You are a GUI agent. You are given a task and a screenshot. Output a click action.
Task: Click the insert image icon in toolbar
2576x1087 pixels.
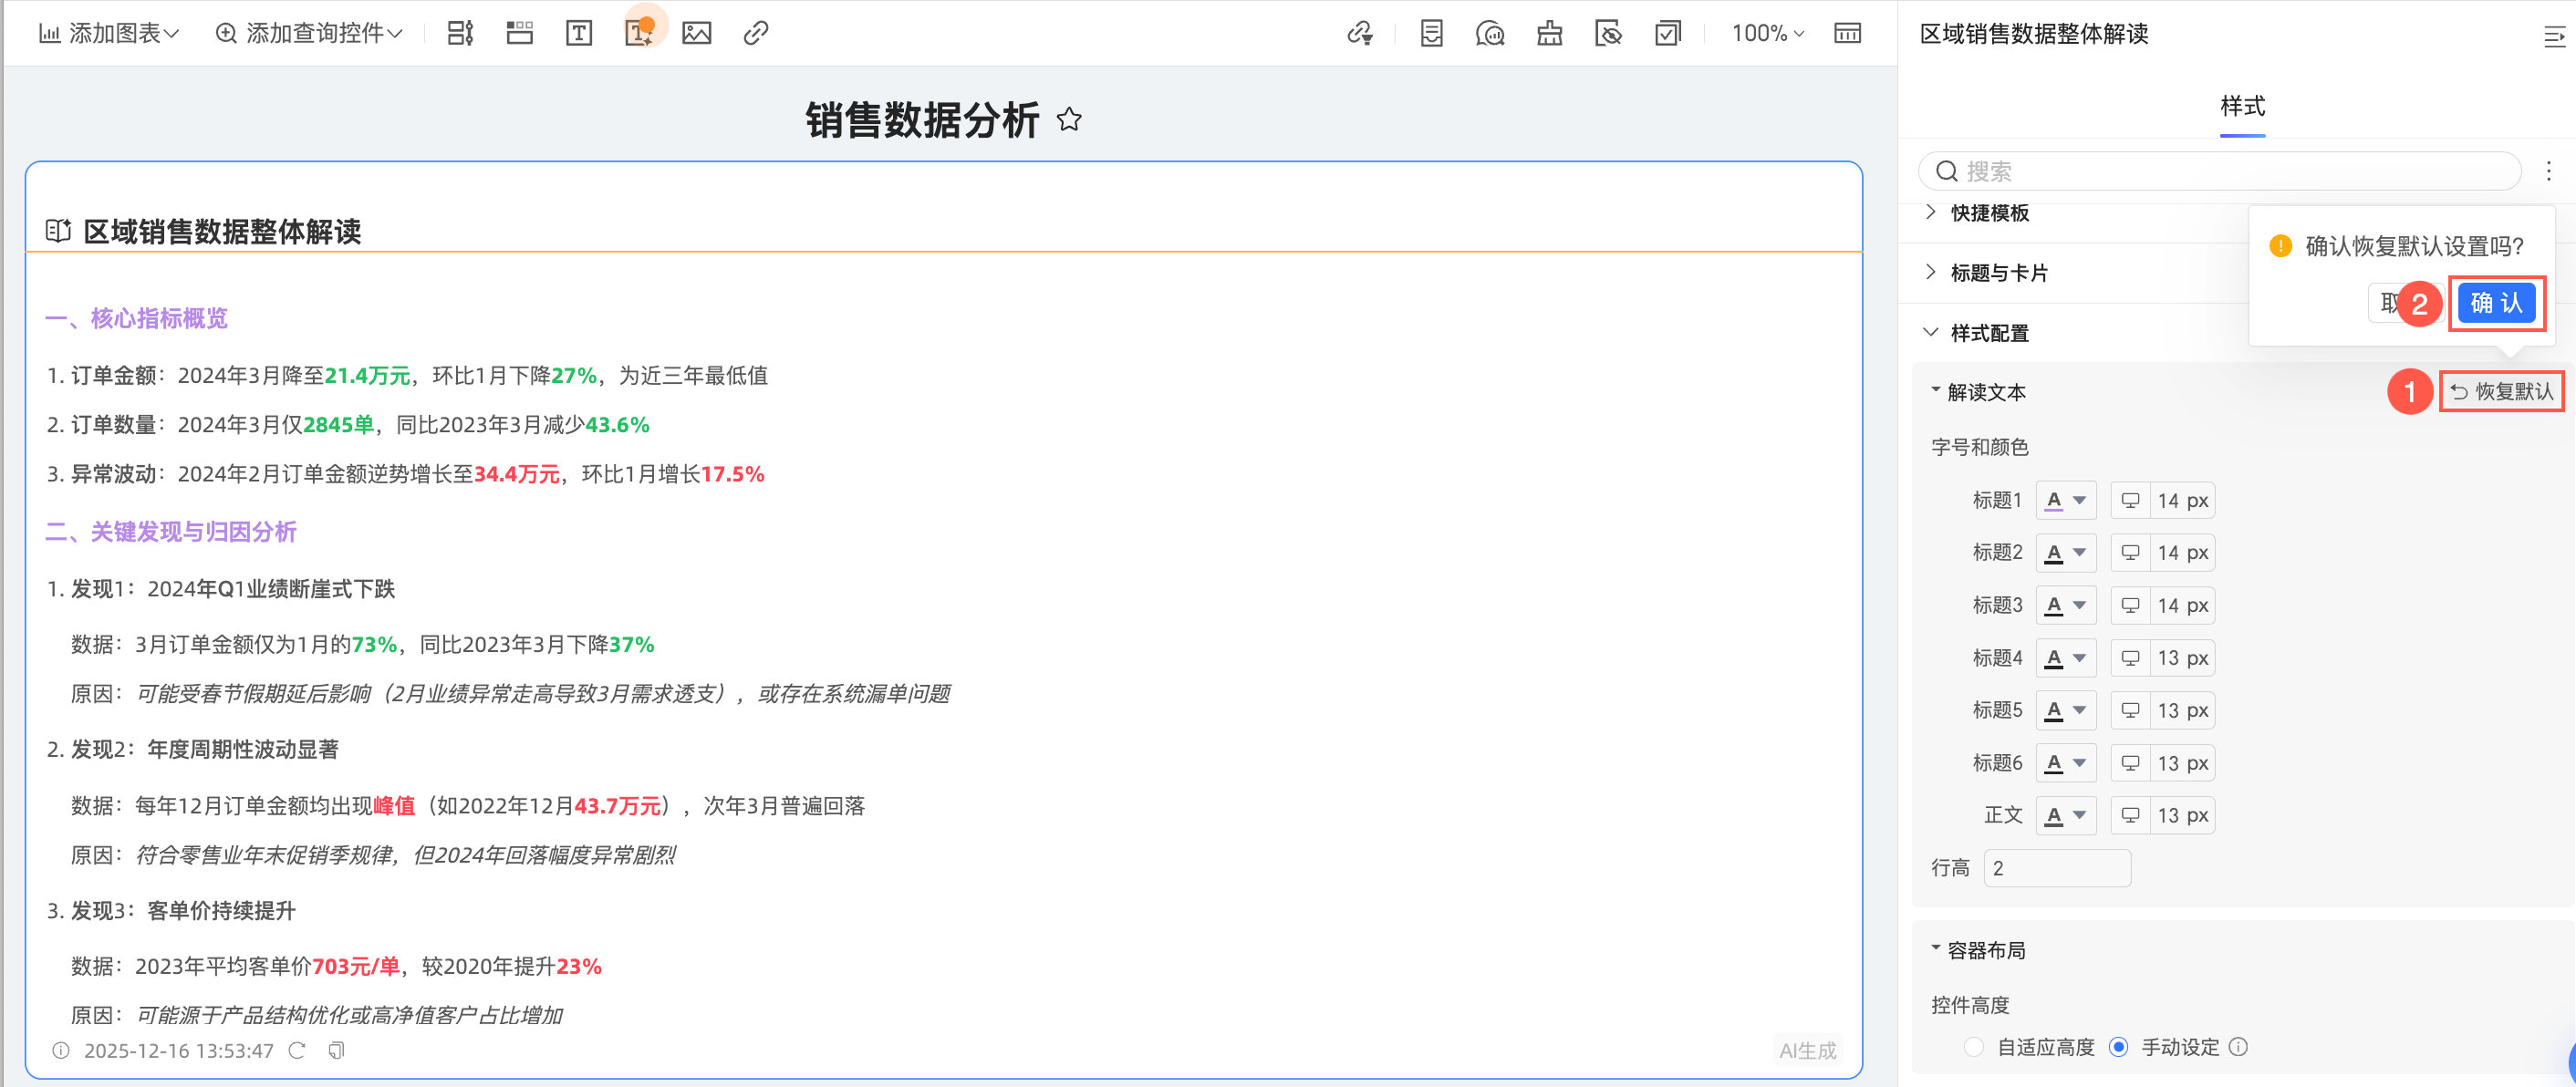[696, 33]
